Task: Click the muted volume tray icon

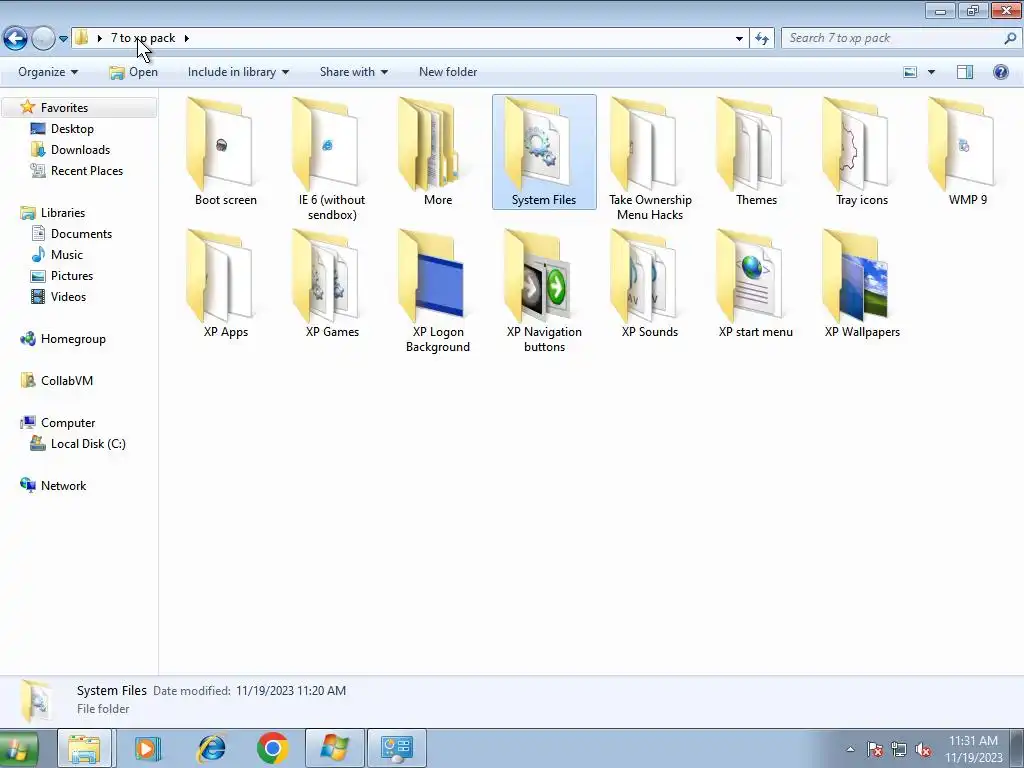Action: (x=923, y=750)
